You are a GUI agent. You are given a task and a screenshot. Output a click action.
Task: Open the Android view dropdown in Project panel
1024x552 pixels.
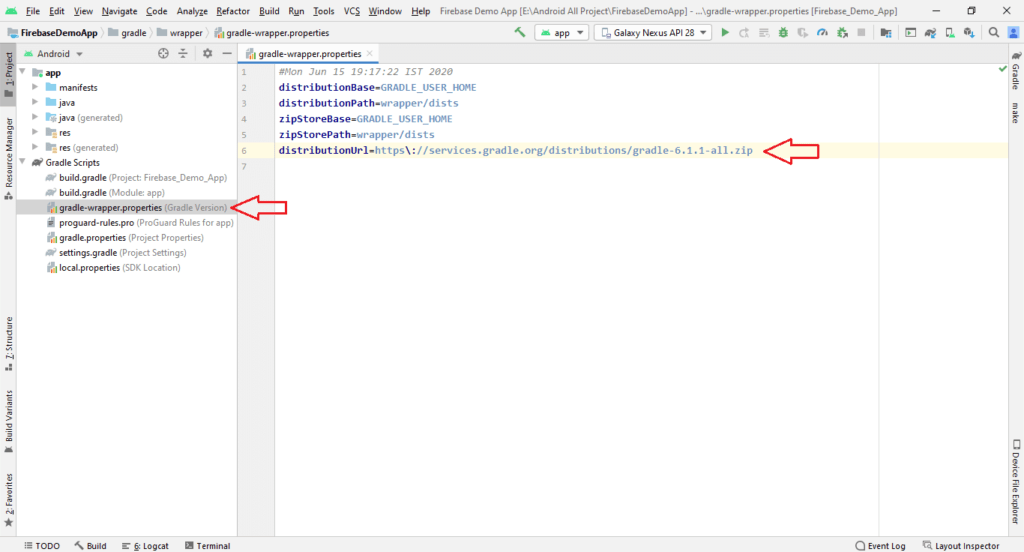coord(54,54)
